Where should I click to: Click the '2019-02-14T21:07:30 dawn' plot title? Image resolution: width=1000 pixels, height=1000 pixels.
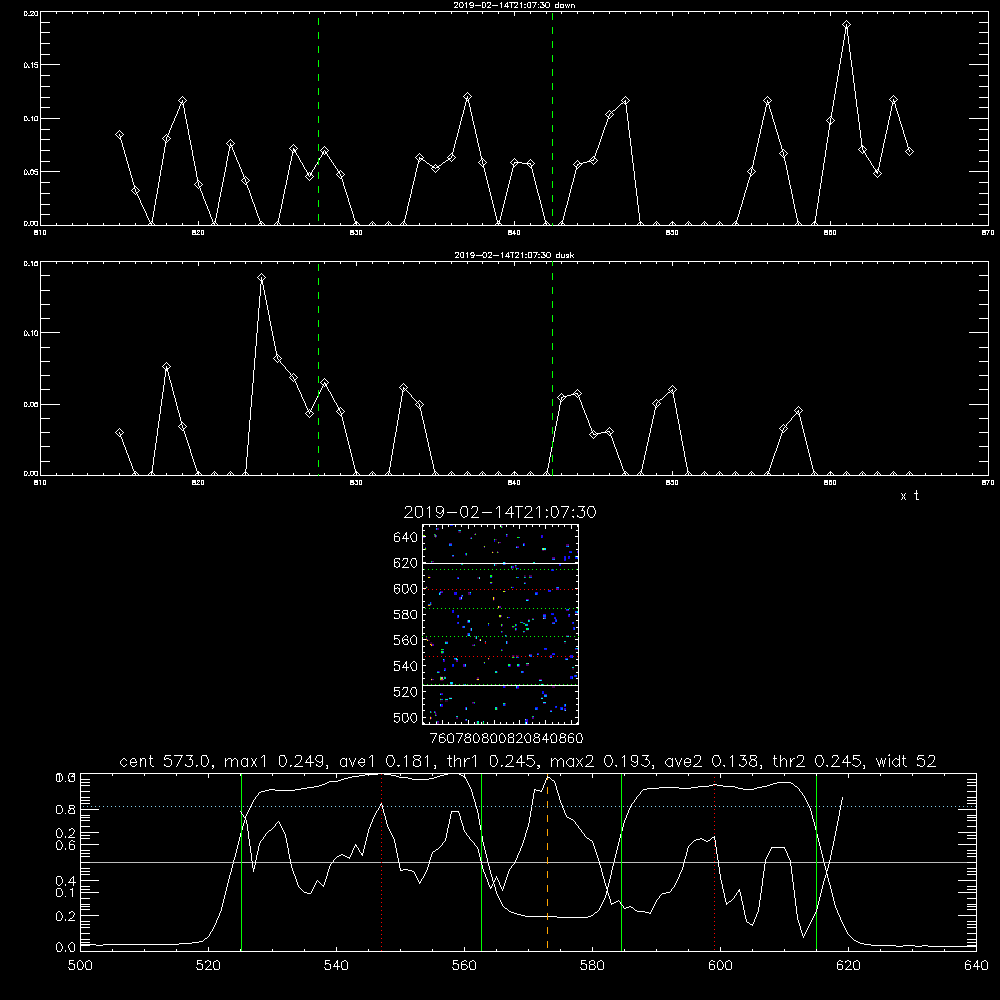coord(514,5)
